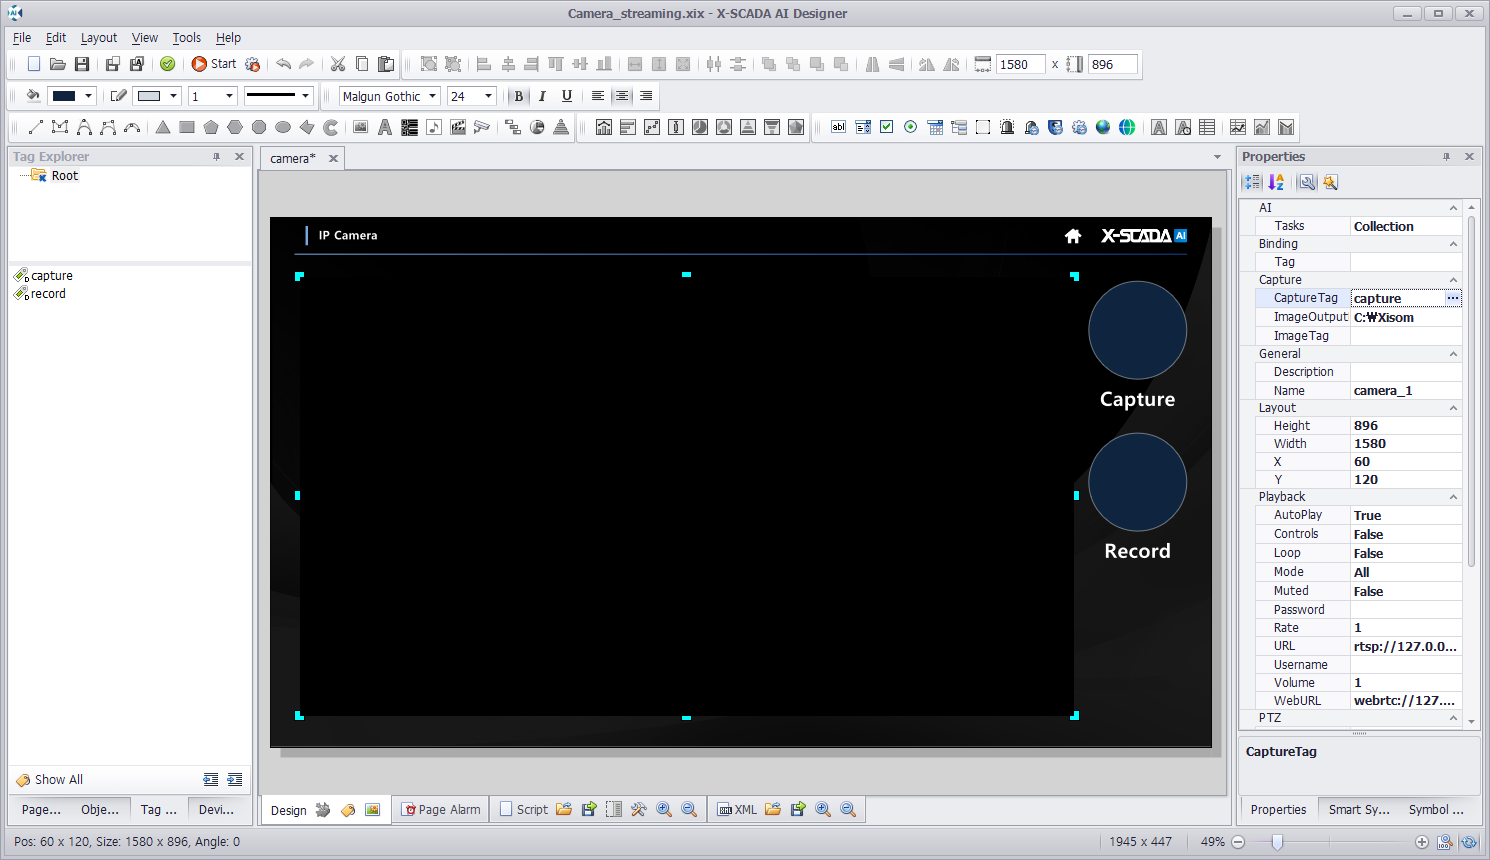Select the rectangle shape tool
1490x860 pixels.
[x=187, y=127]
